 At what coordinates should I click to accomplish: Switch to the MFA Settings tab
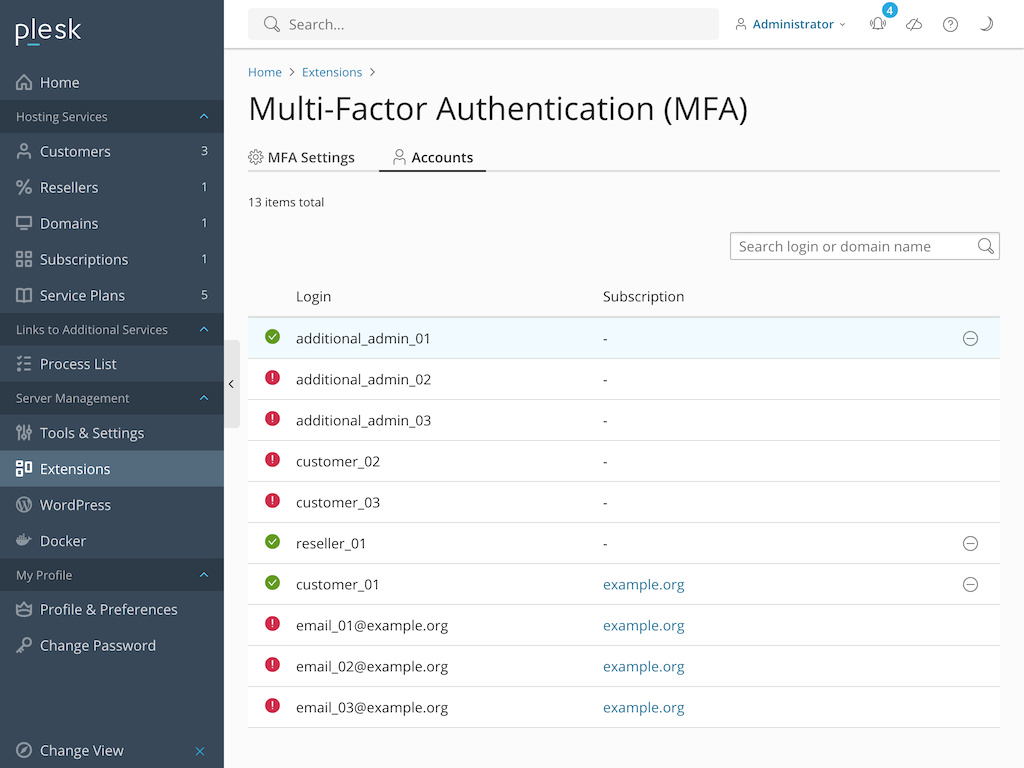pos(301,157)
